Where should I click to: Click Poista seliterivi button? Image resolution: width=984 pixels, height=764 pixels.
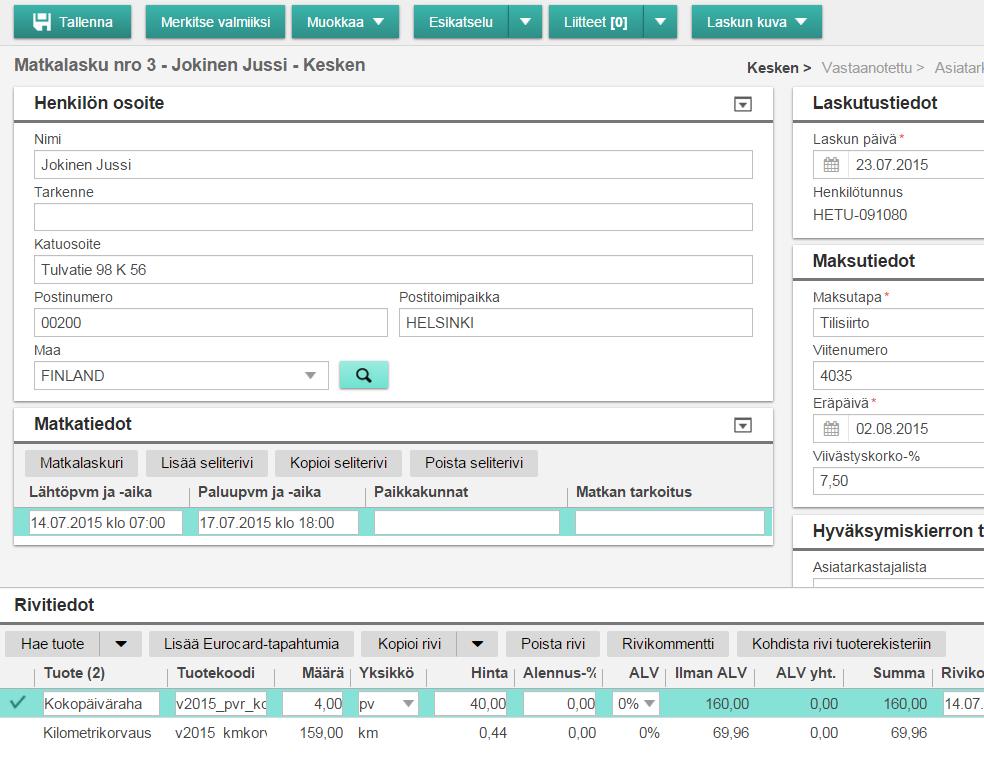click(474, 463)
